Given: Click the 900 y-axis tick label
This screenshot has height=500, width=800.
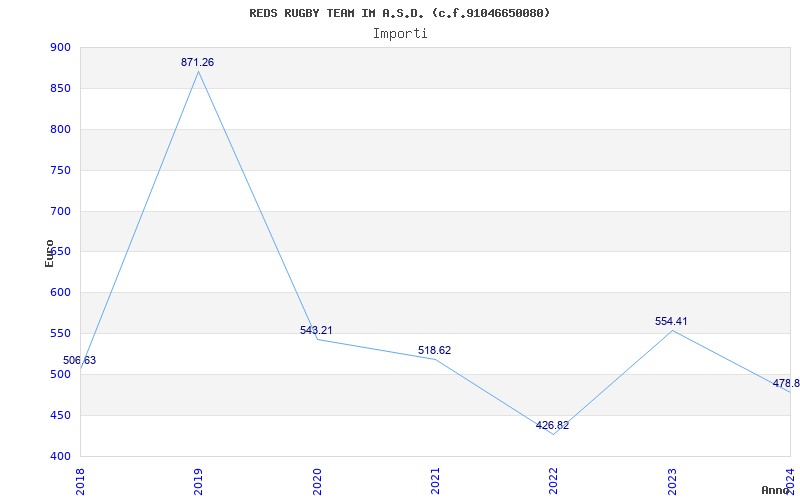Looking at the screenshot, I should point(60,47).
